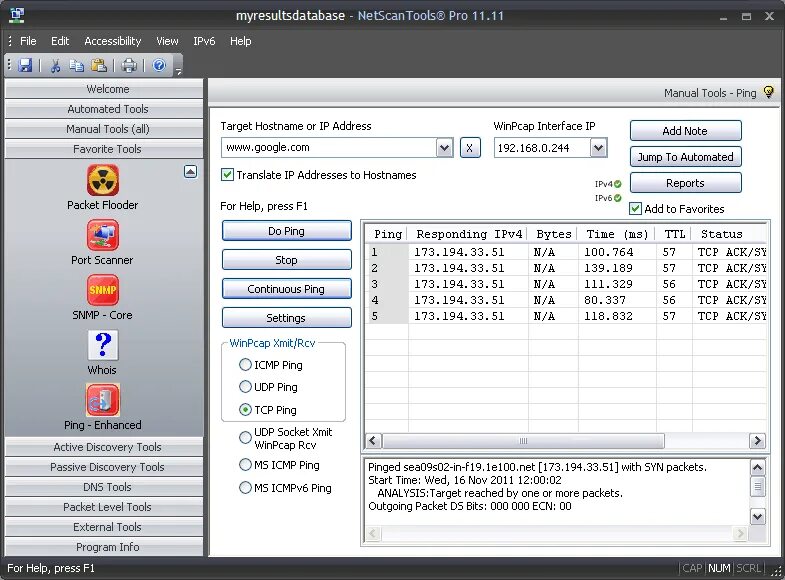Open Manual Tools (all) sidebar section
The height and width of the screenshot is (580, 785).
click(x=104, y=129)
